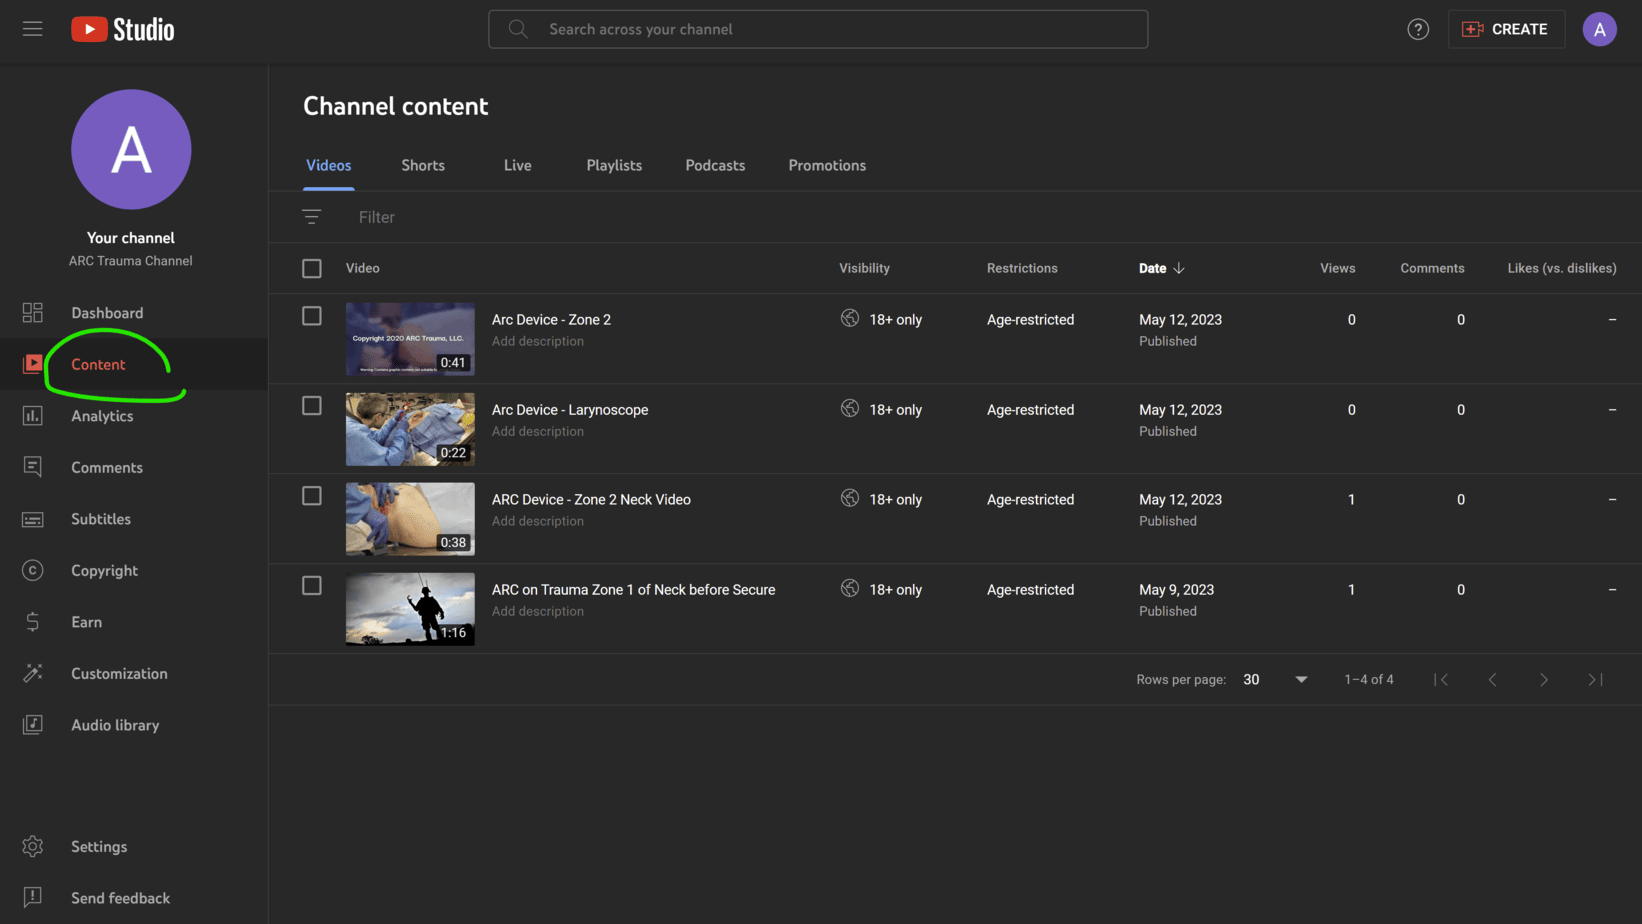
Task: Open the account avatar menu
Action: pyautogui.click(x=1599, y=29)
